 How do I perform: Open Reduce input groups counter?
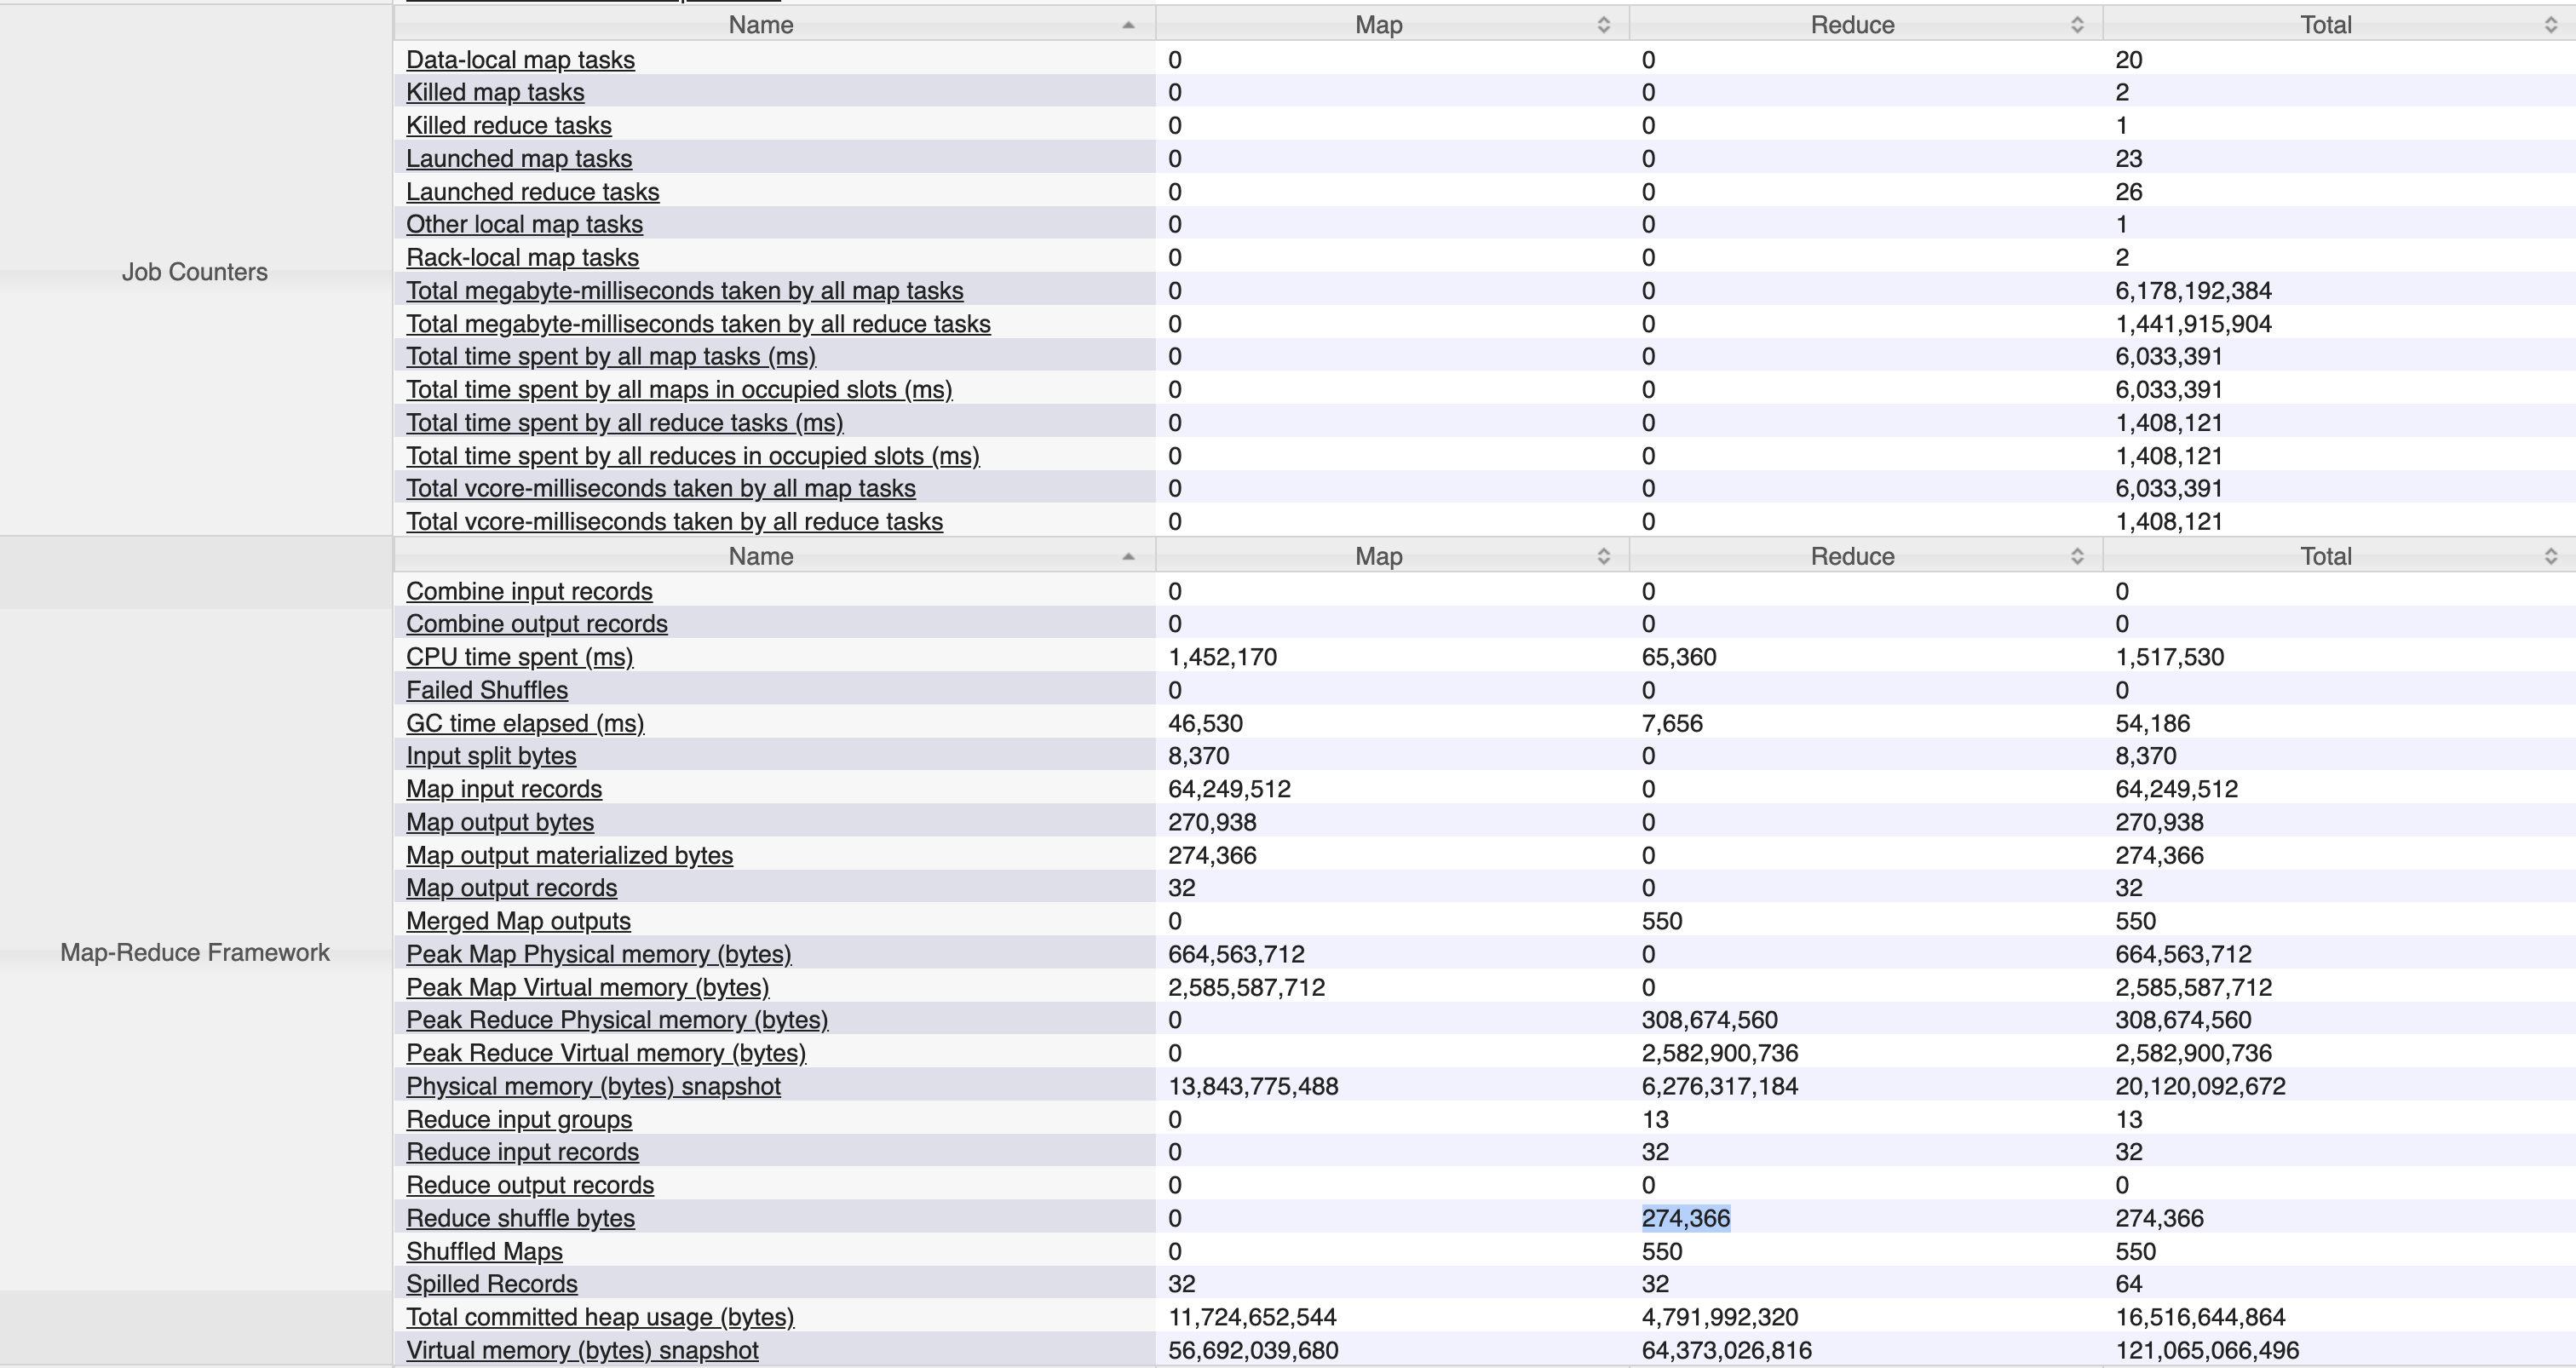point(519,1120)
